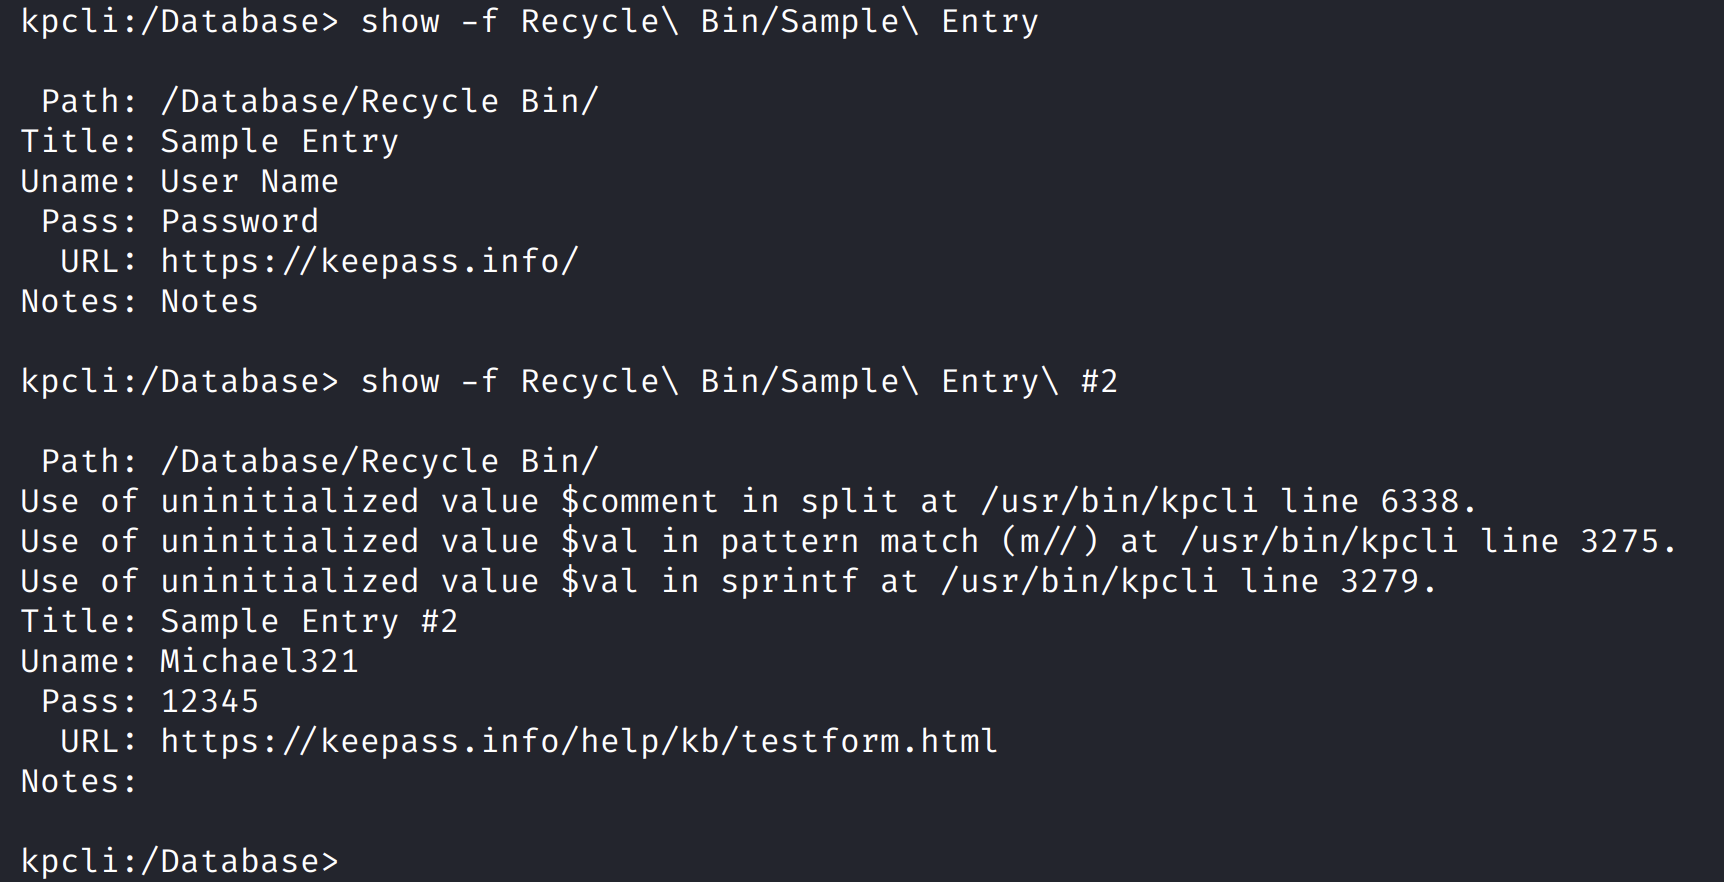This screenshot has width=1724, height=882.
Task: Open the testform.html help URL
Action: pos(578,741)
